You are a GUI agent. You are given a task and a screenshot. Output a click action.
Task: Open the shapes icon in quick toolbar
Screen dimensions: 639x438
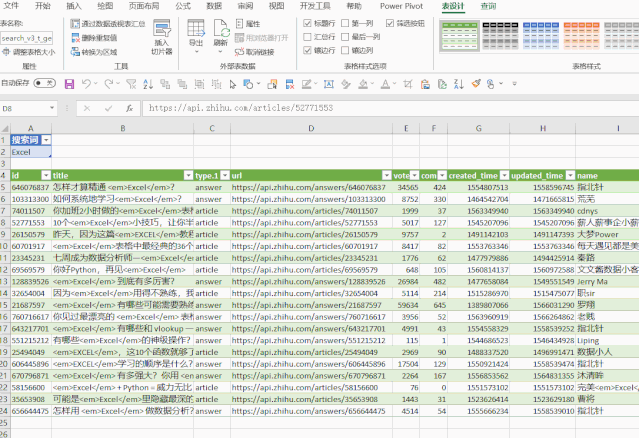[248, 84]
